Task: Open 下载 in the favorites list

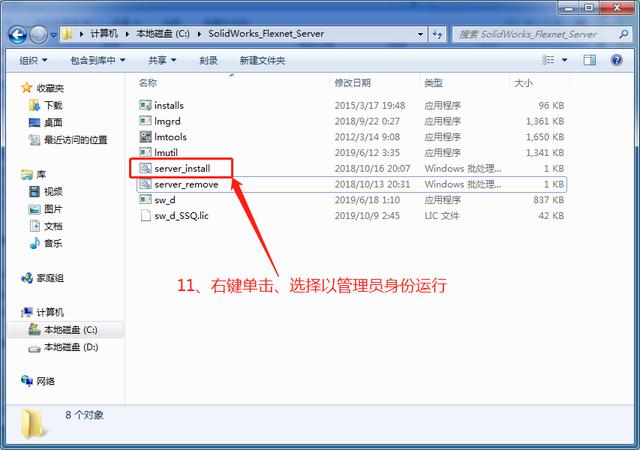Action: coord(53,105)
